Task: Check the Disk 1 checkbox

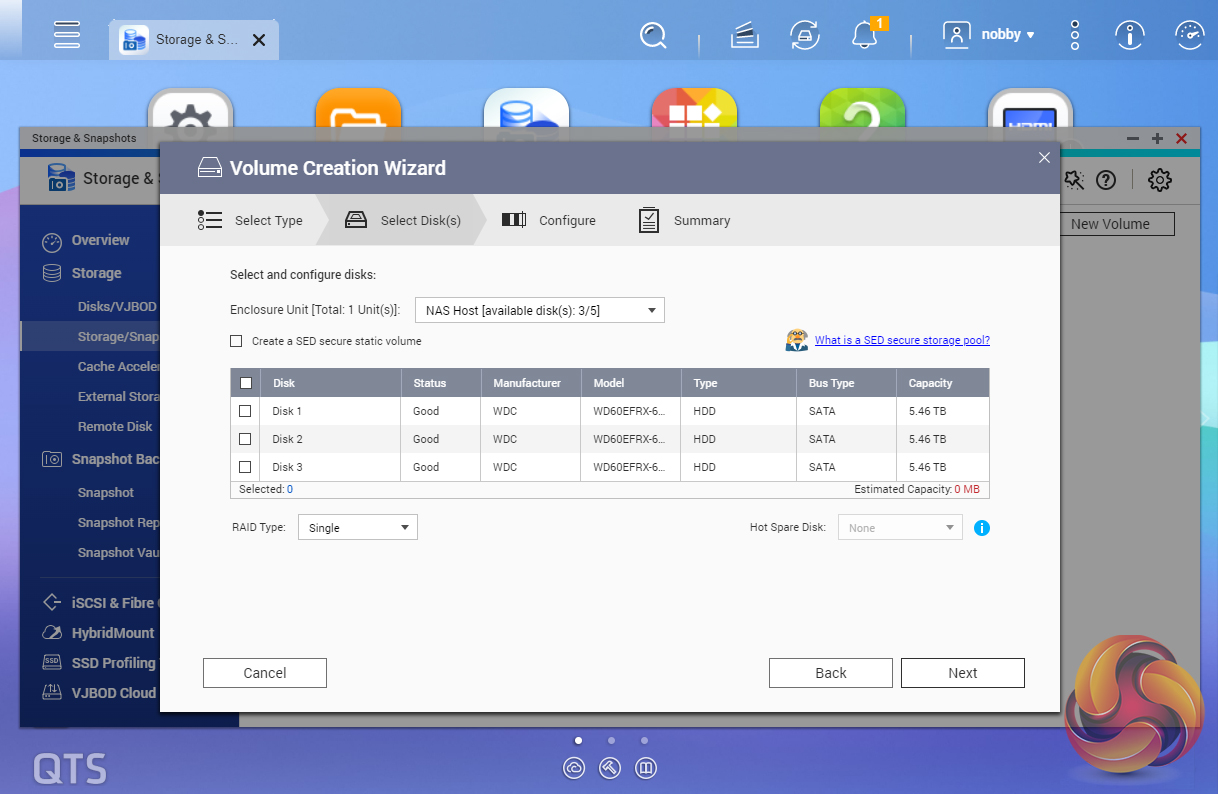Action: click(245, 411)
